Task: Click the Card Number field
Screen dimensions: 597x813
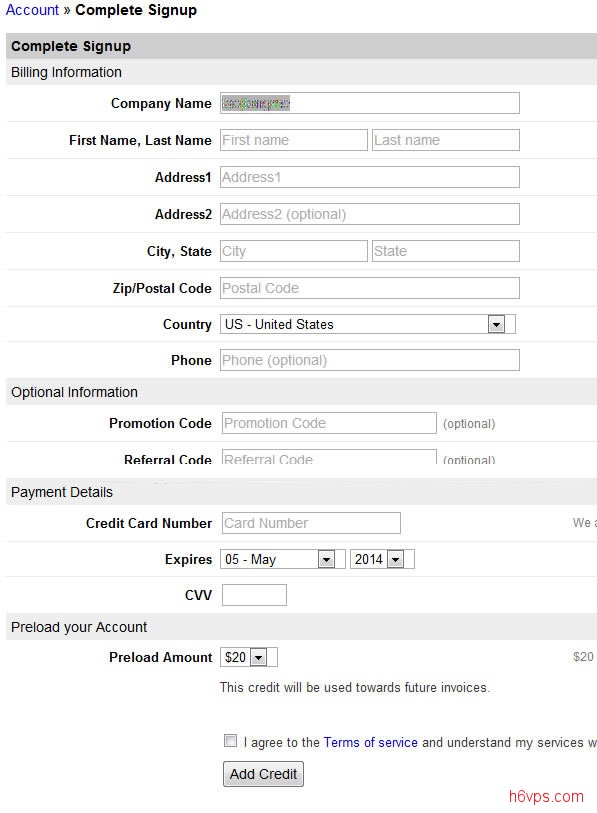Action: (x=311, y=523)
